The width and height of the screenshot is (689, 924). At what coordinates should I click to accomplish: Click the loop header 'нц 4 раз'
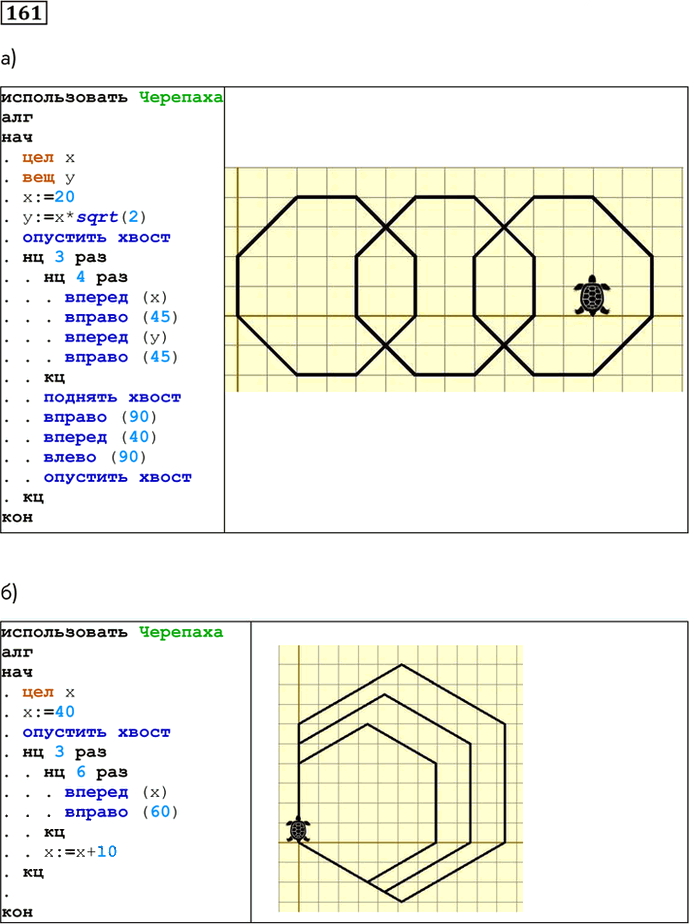click(x=85, y=277)
